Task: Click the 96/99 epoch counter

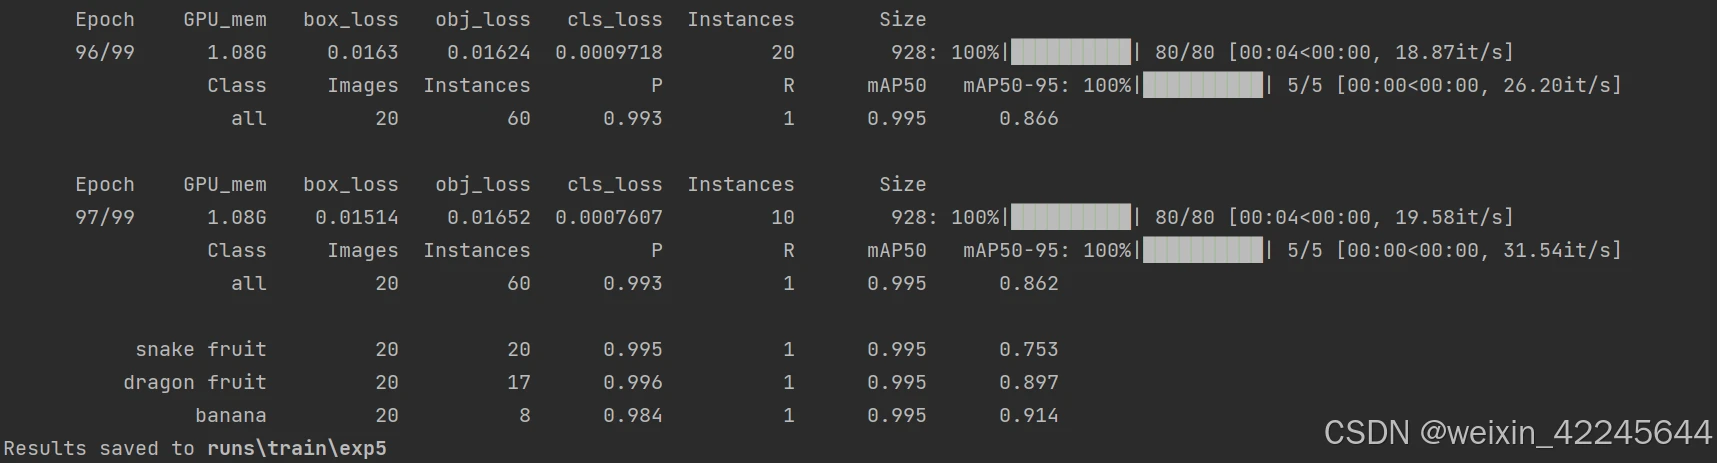Action: [x=105, y=52]
